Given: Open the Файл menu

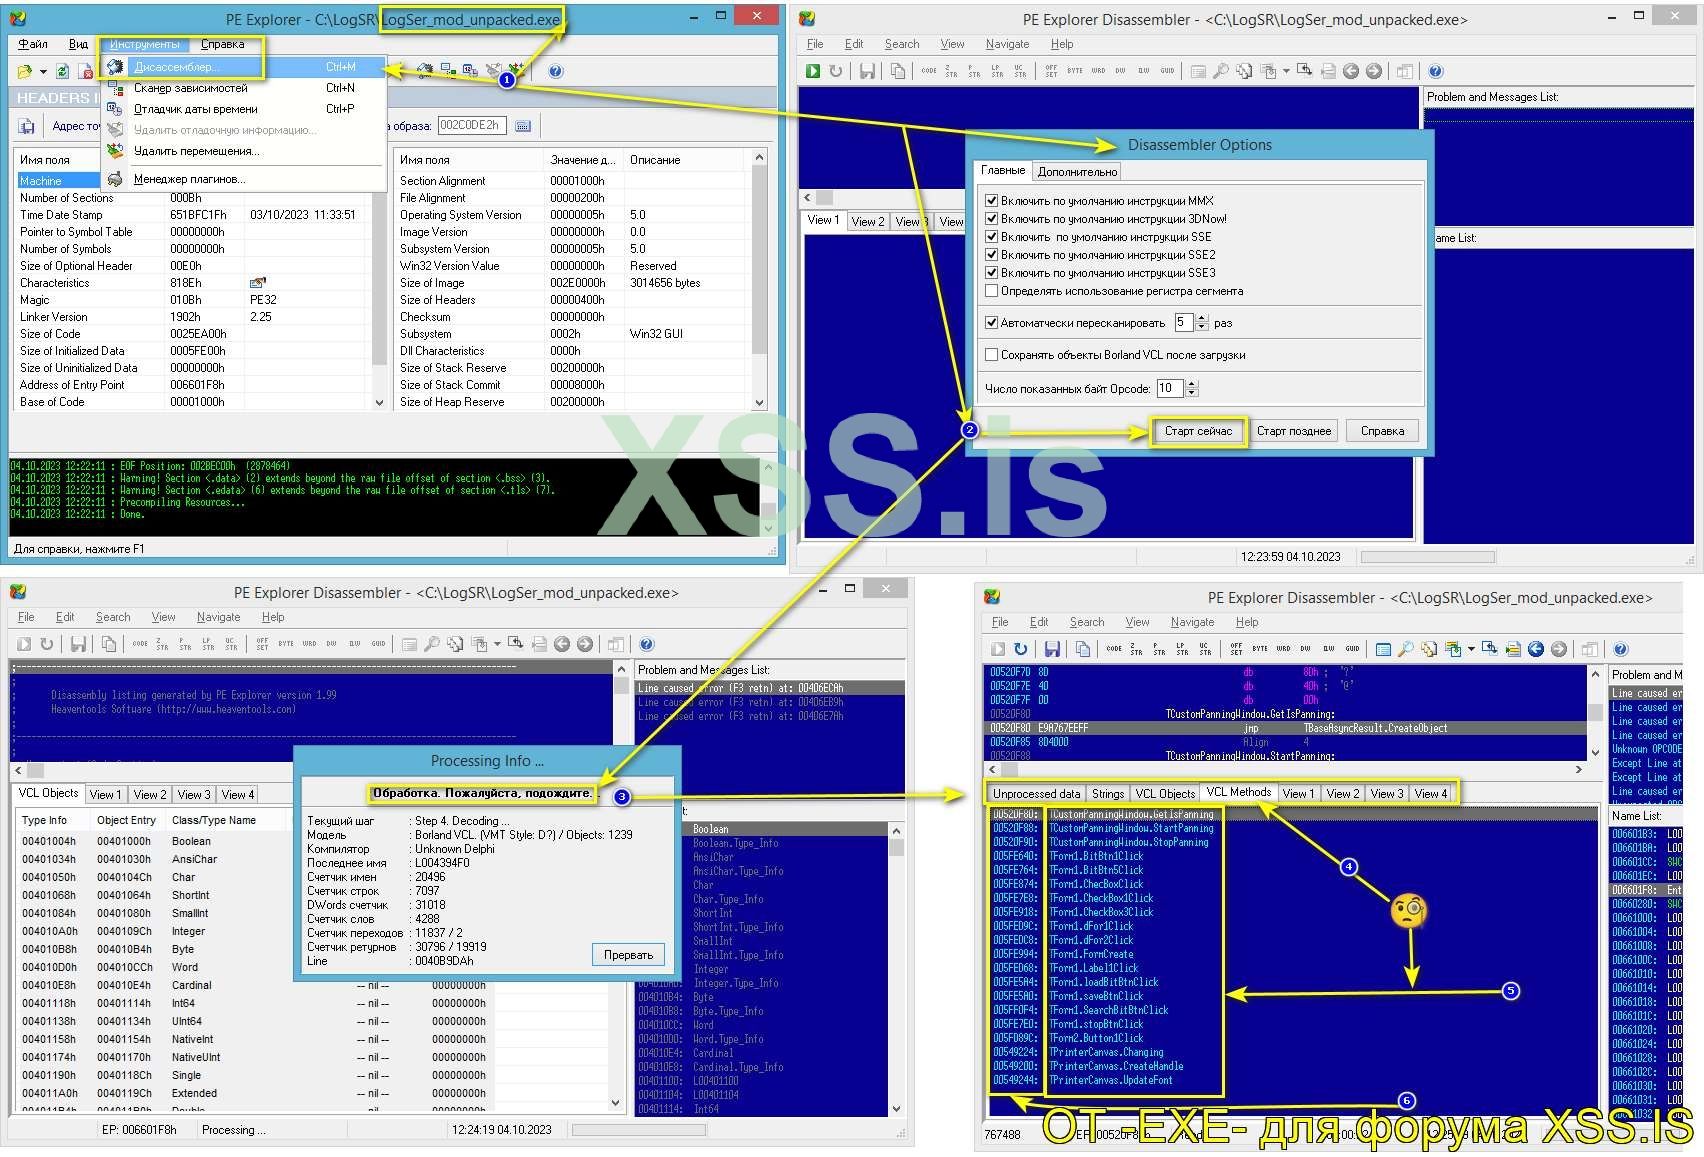Looking at the screenshot, I should point(33,44).
